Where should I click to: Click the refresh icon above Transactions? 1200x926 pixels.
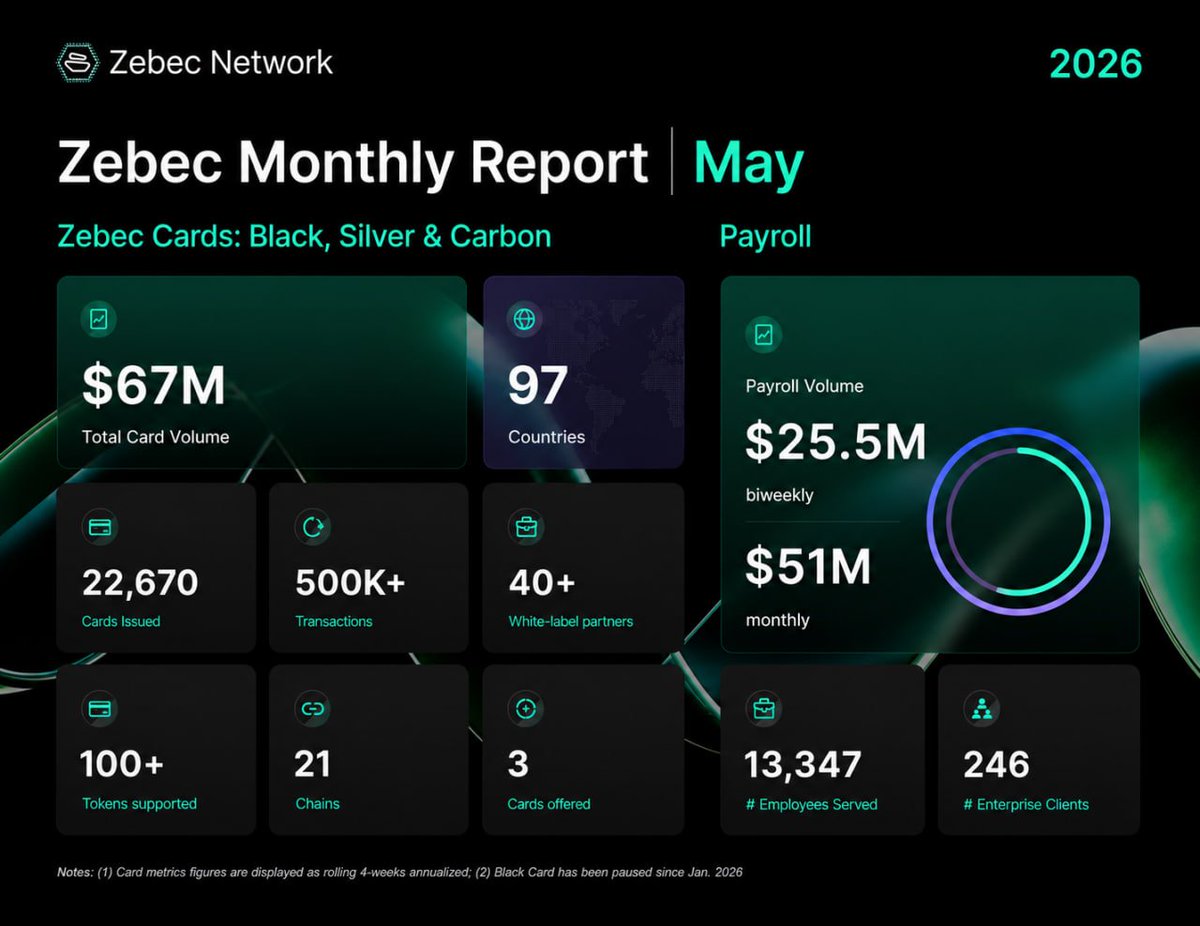click(x=312, y=527)
